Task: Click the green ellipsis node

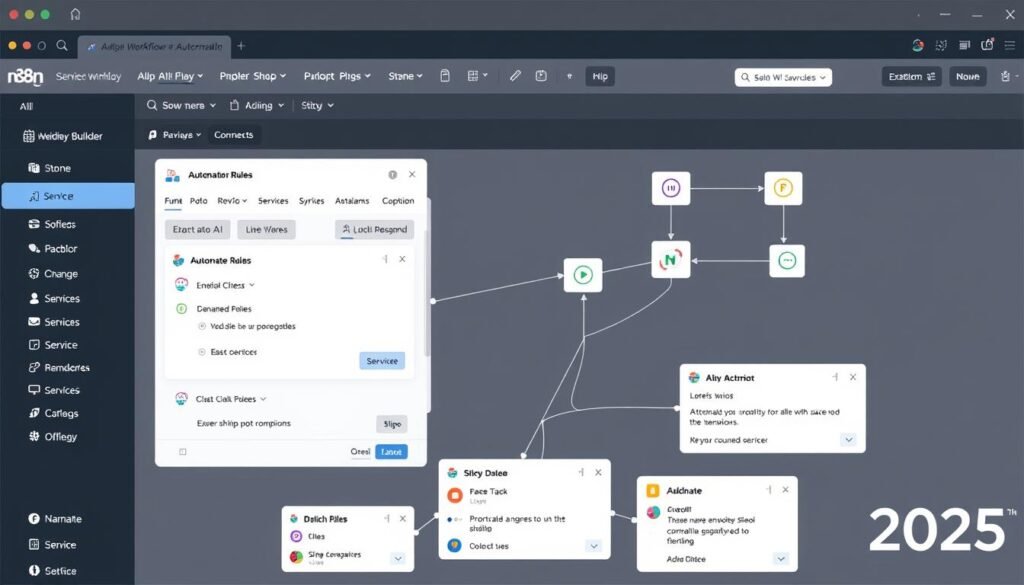Action: pyautogui.click(x=786, y=260)
